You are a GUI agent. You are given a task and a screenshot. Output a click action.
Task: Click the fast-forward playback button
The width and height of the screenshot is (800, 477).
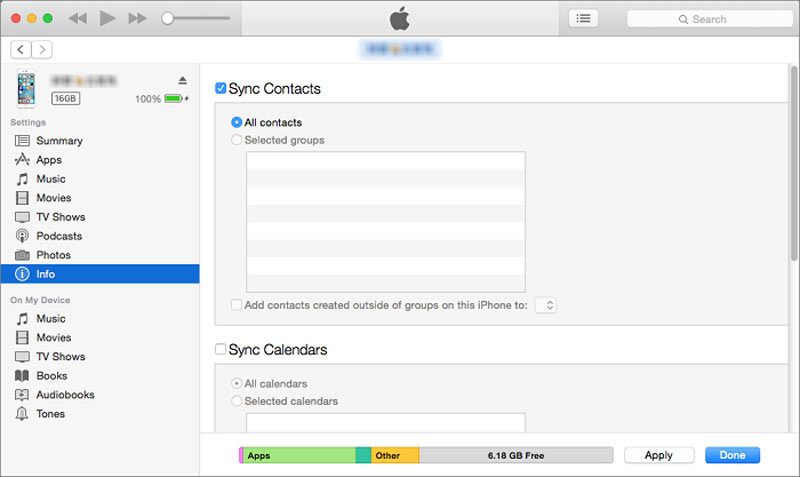pyautogui.click(x=137, y=19)
